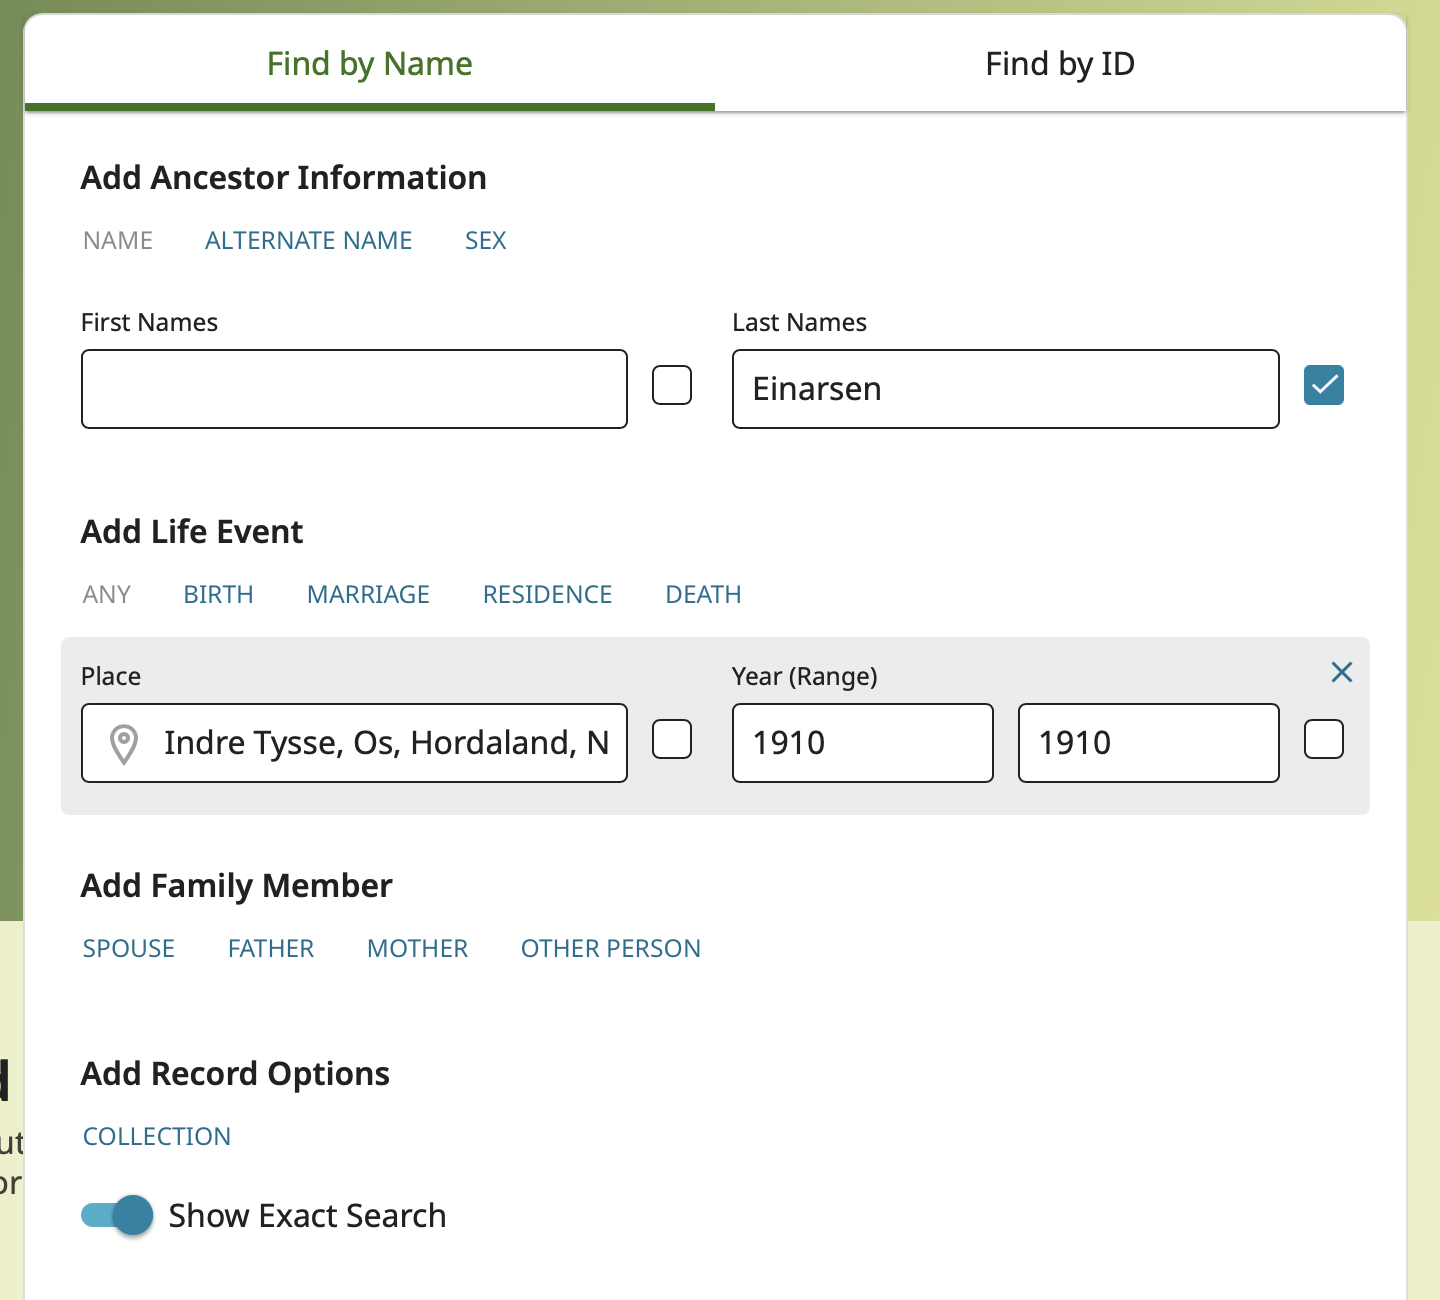Check the exact match box for Year range
The image size is (1440, 1300).
click(1324, 739)
